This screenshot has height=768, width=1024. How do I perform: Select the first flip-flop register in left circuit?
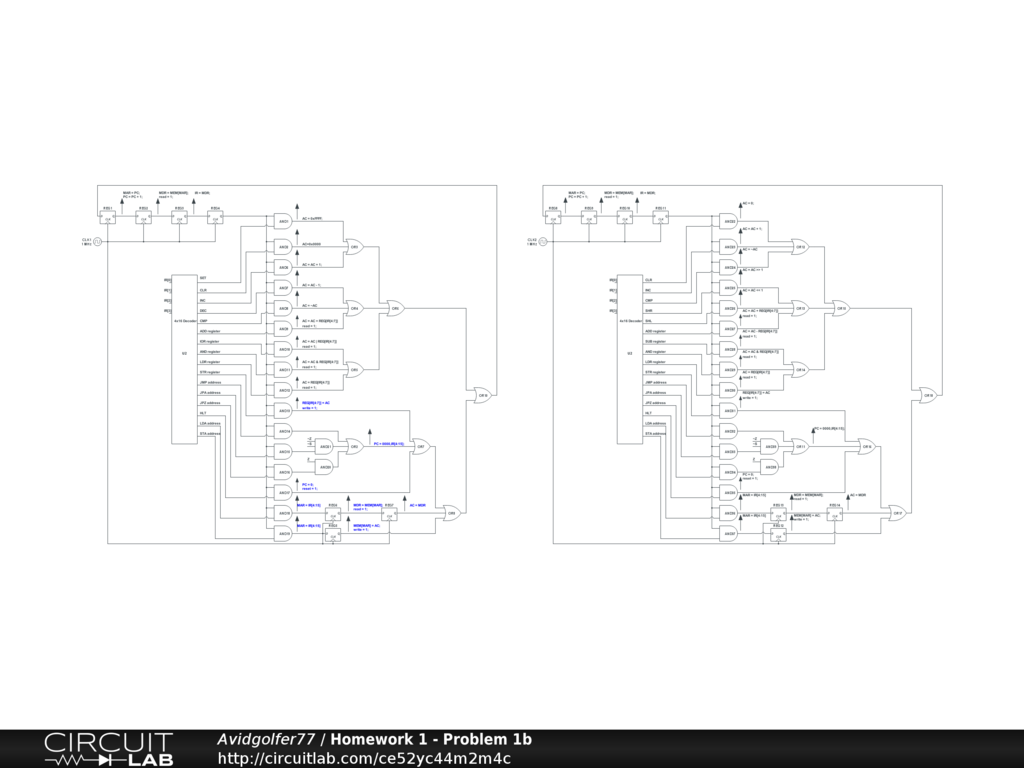[107, 218]
